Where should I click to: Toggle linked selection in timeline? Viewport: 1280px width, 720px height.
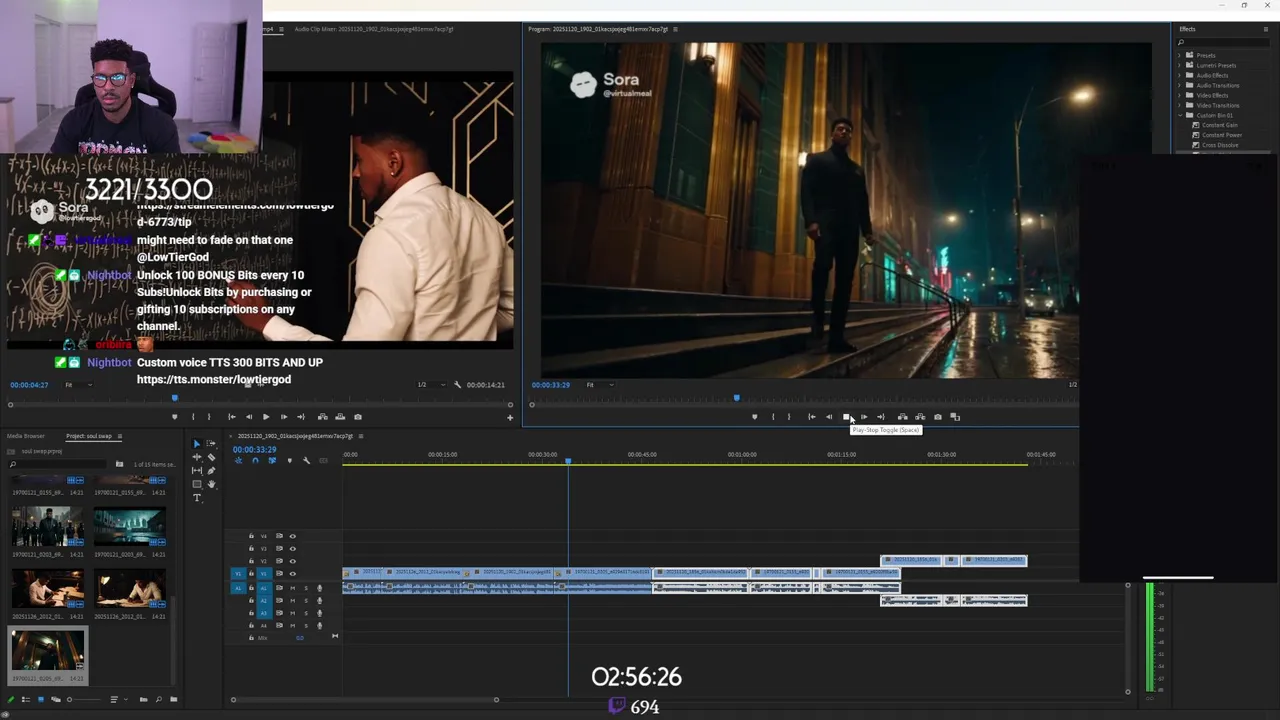[272, 461]
